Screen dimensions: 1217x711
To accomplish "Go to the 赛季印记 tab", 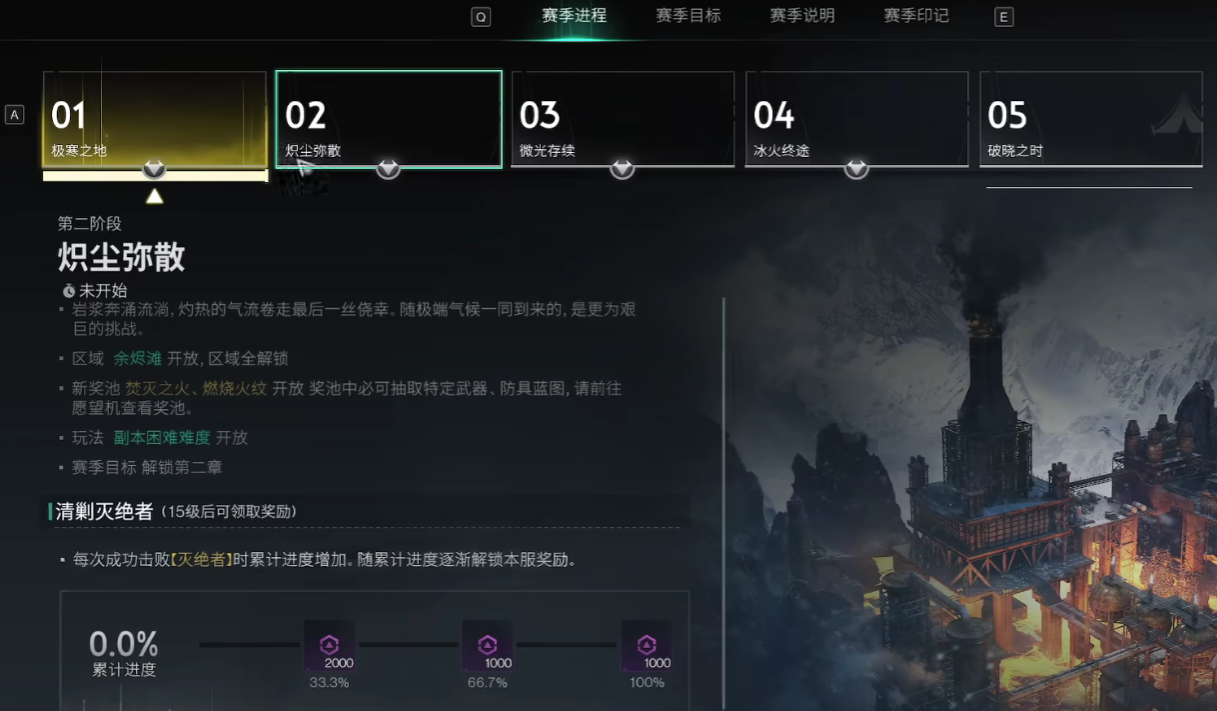I will [x=916, y=16].
